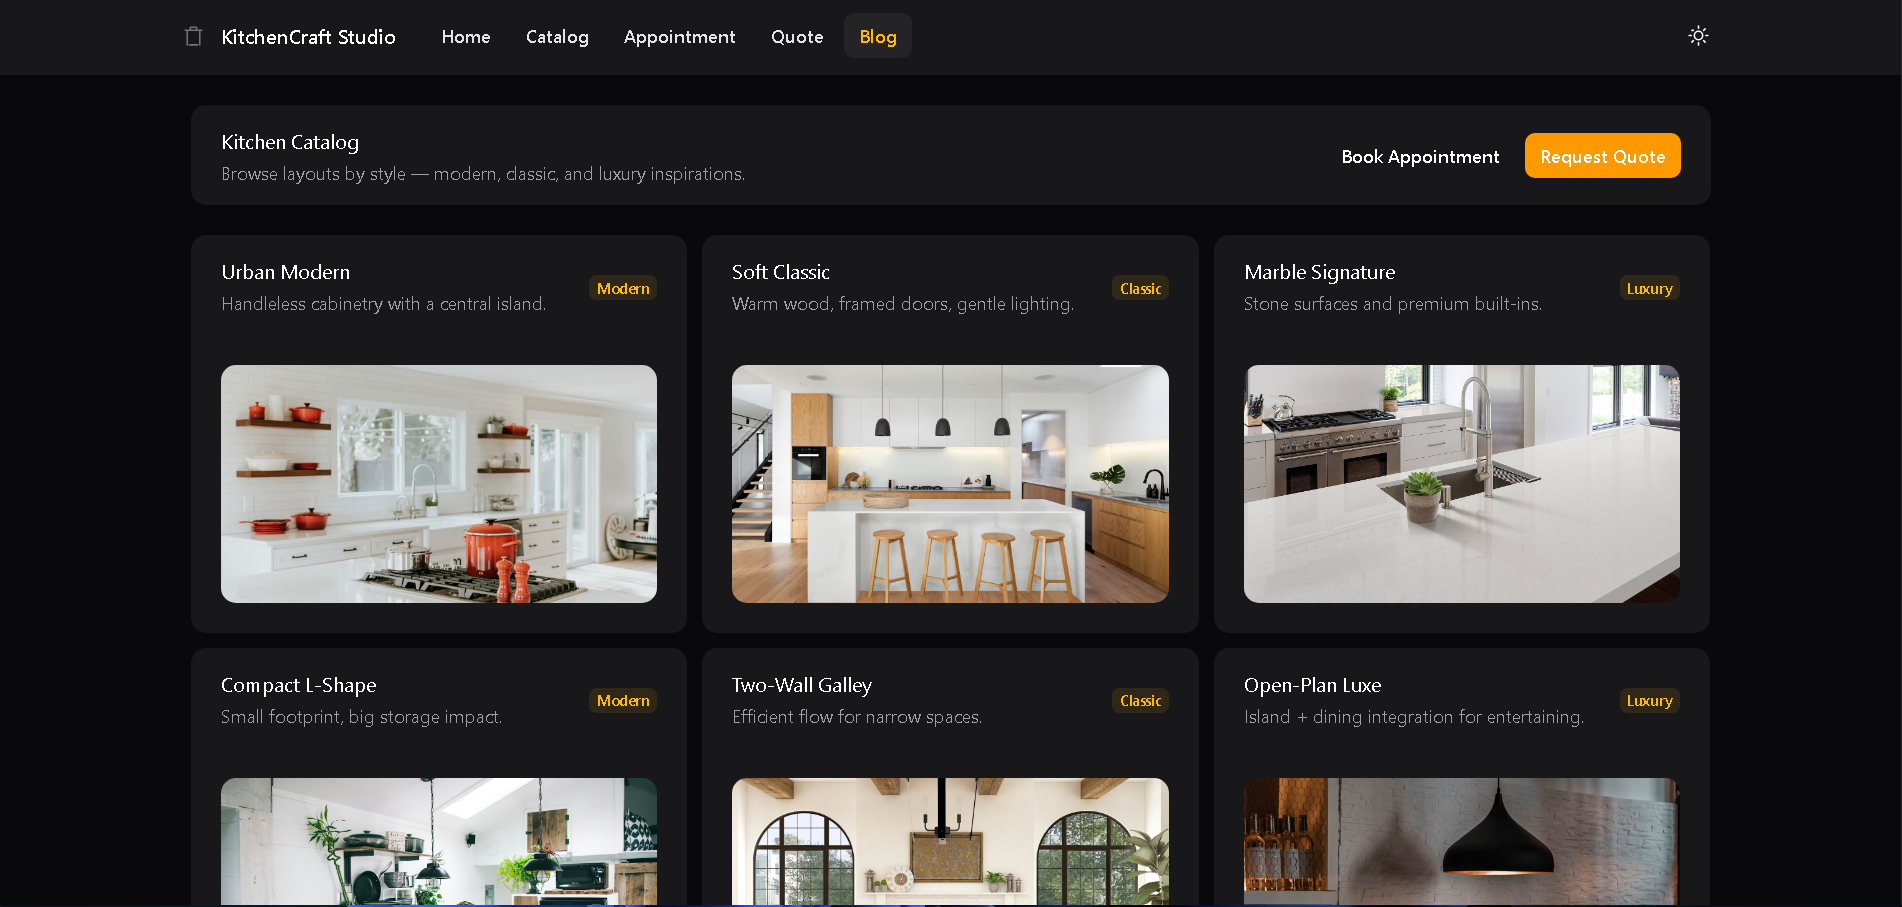
Task: View the Open-Plan Luxe kitchen image
Action: click(1462, 842)
